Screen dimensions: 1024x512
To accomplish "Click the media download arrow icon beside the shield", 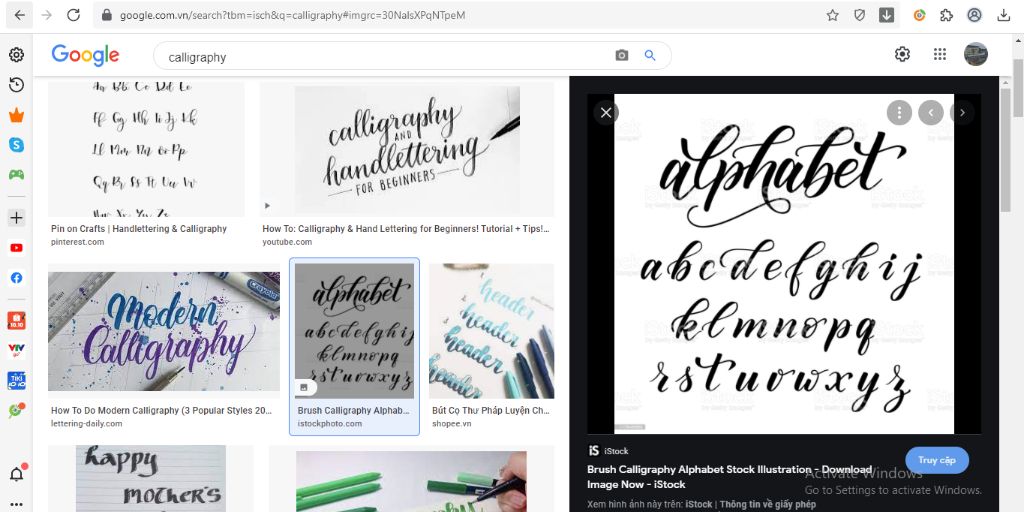I will coord(886,15).
